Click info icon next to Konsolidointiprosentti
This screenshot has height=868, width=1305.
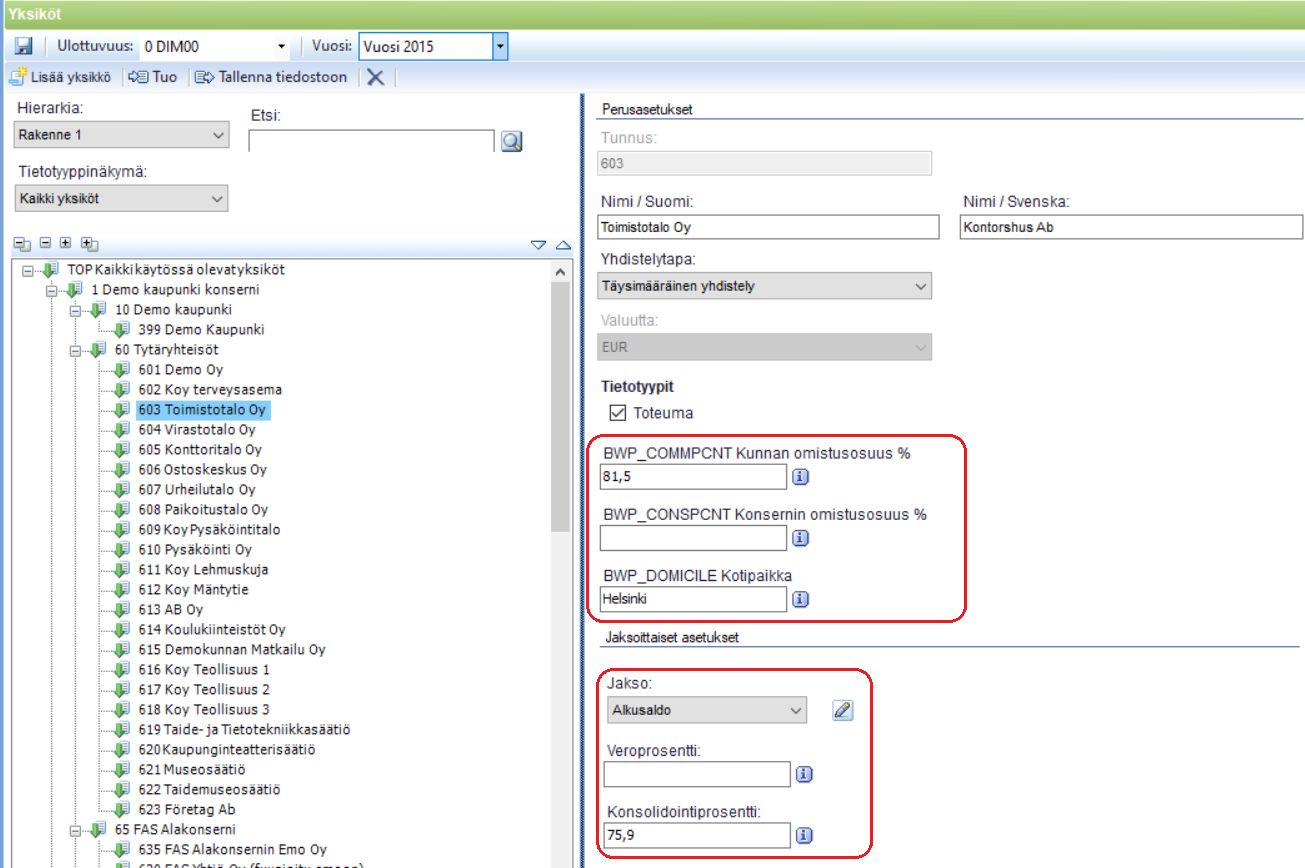[803, 836]
